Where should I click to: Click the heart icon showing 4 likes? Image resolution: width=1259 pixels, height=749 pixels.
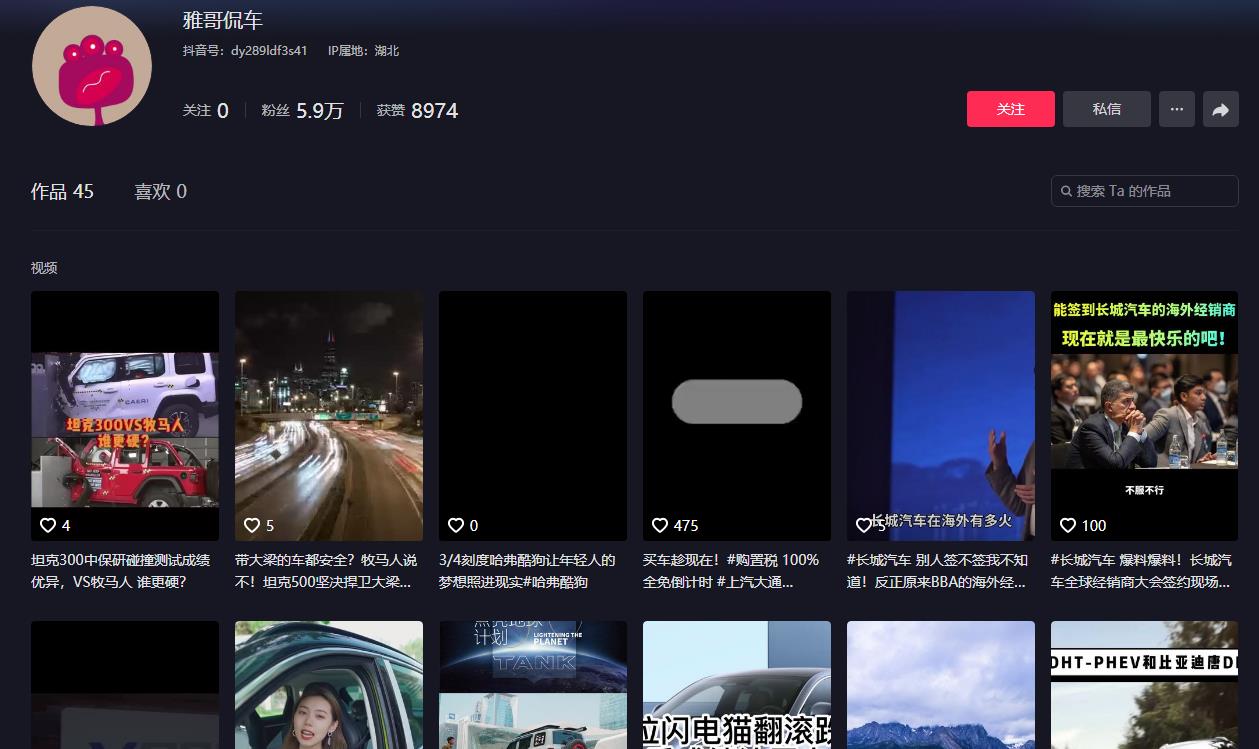(48, 525)
